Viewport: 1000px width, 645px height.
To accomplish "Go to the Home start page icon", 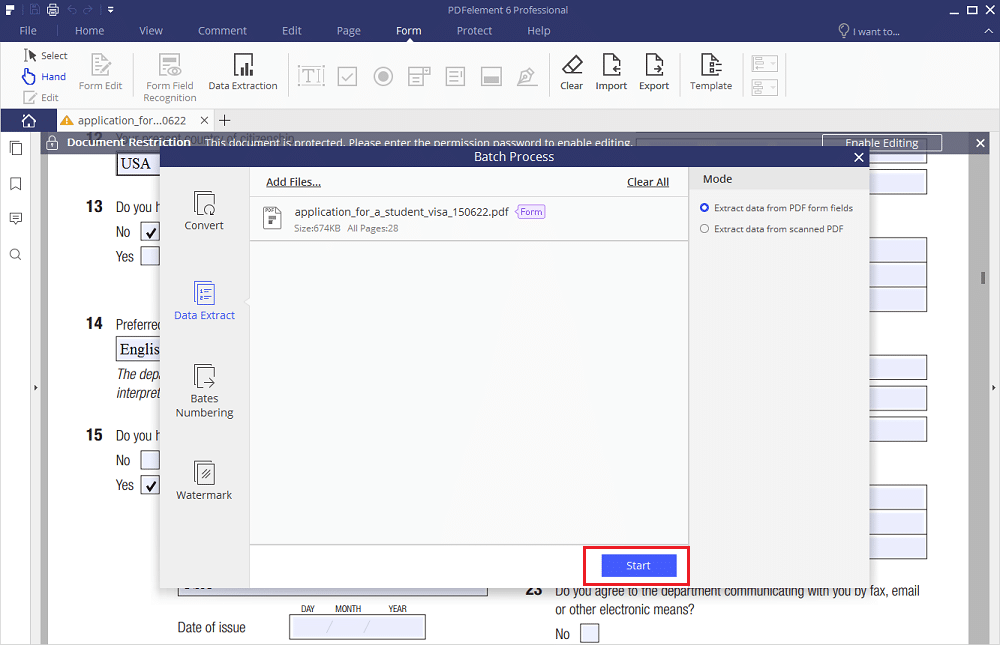I will tap(28, 121).
